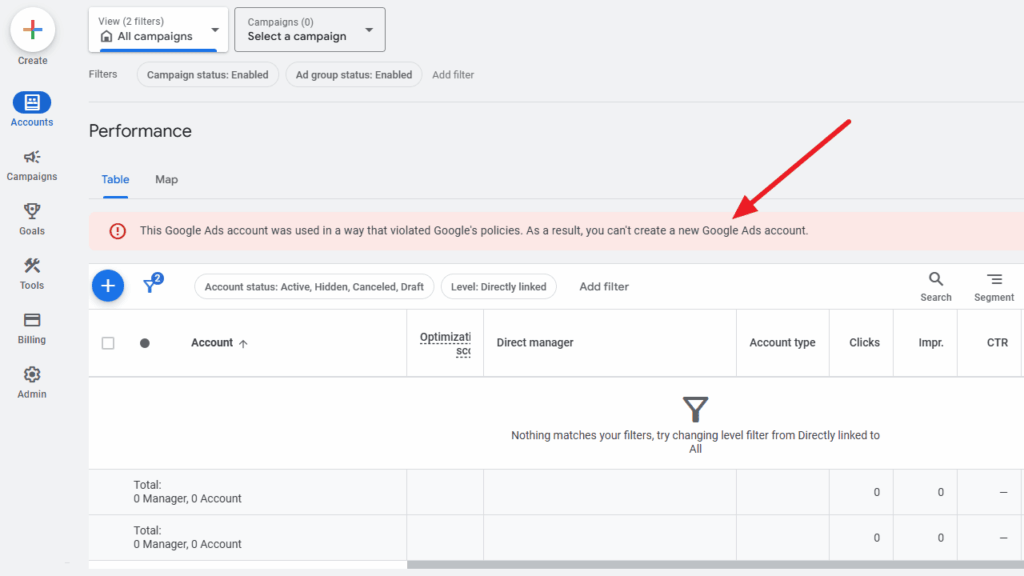
Task: Open the Tools section
Action: pyautogui.click(x=32, y=269)
